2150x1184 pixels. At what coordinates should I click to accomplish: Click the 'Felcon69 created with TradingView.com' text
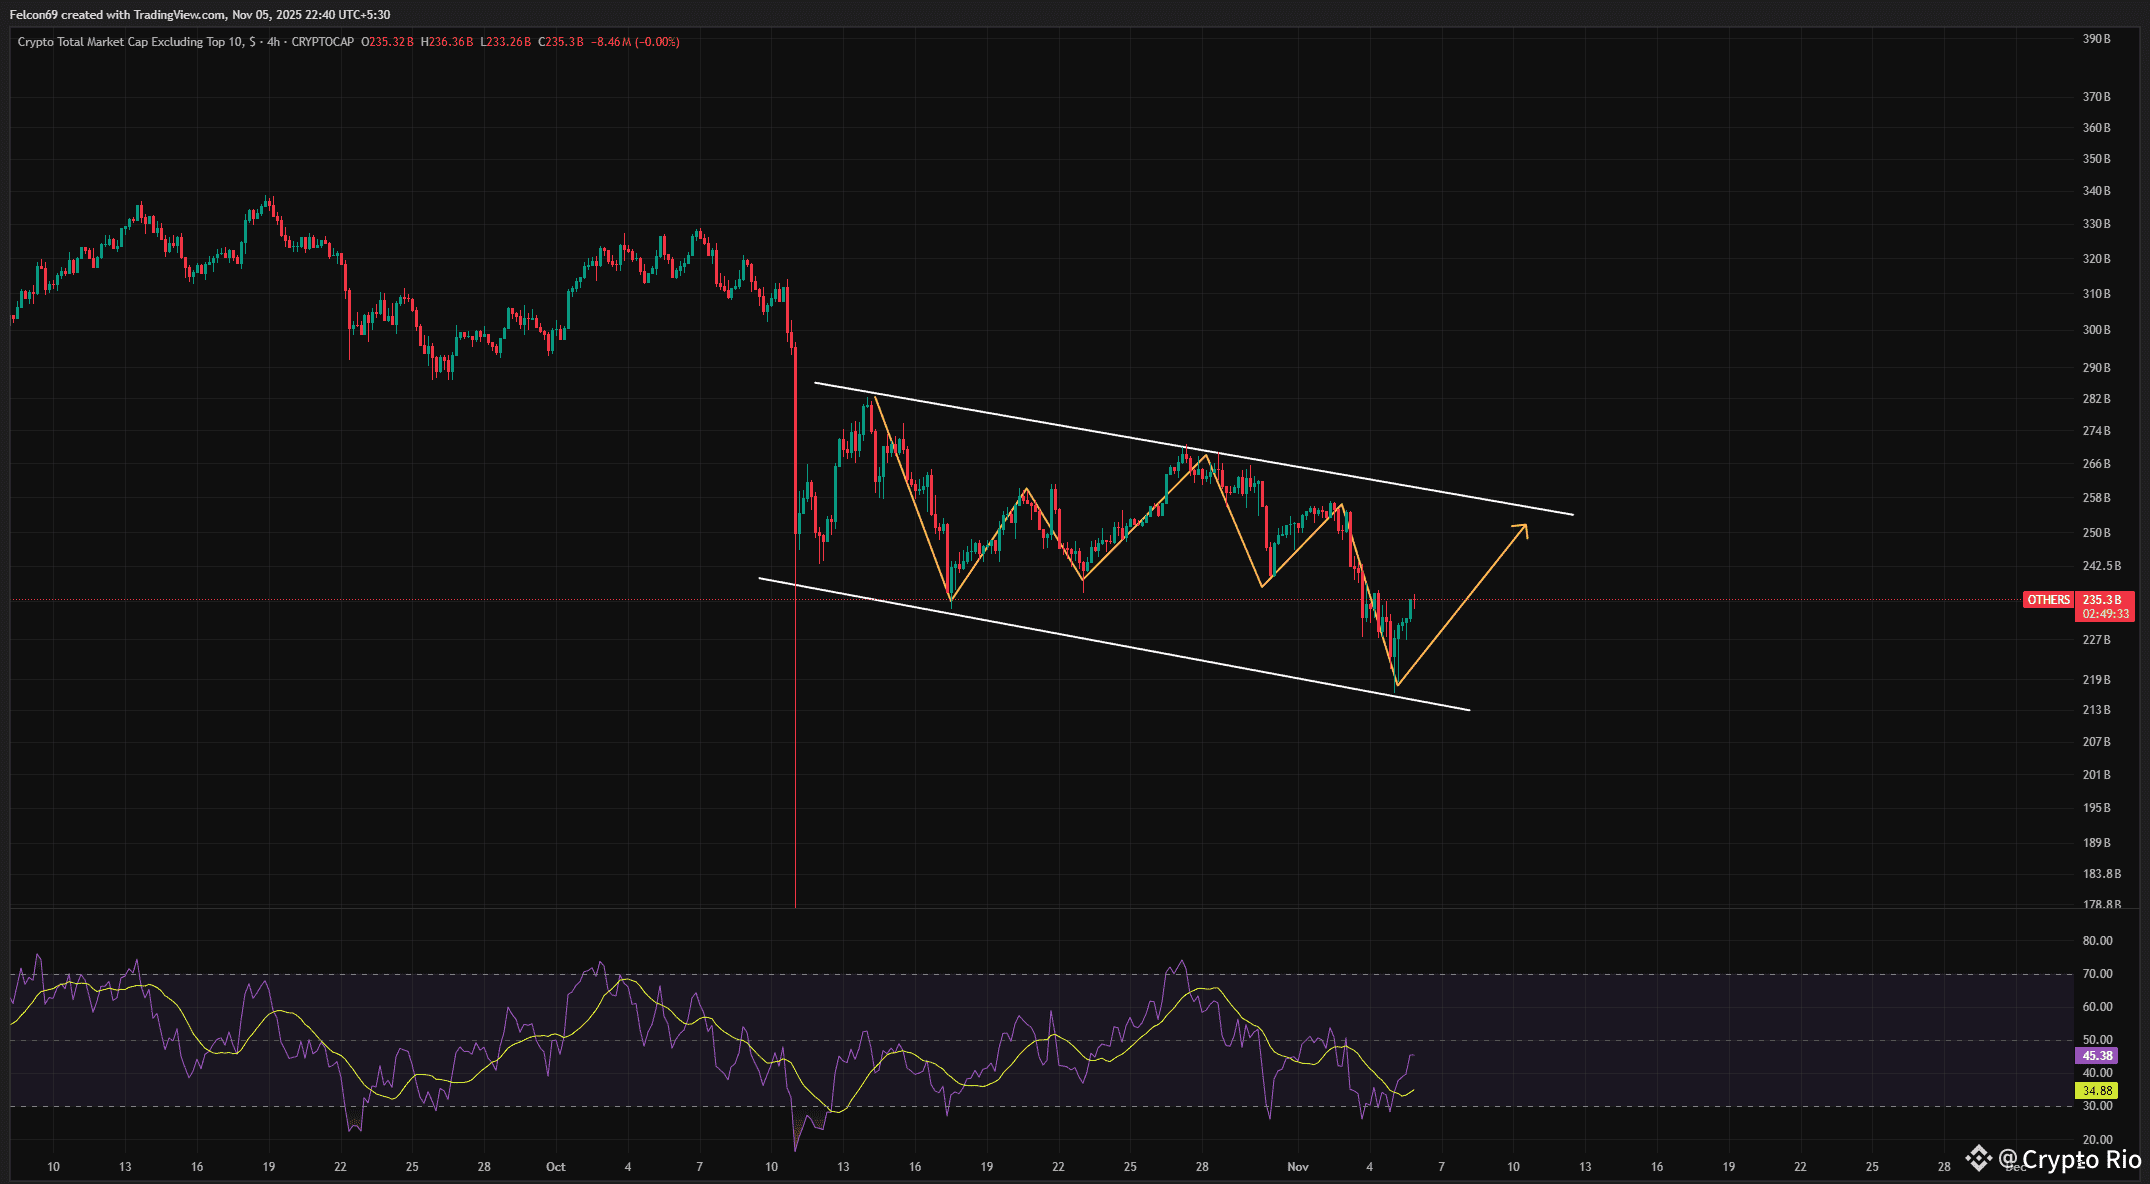coord(117,15)
